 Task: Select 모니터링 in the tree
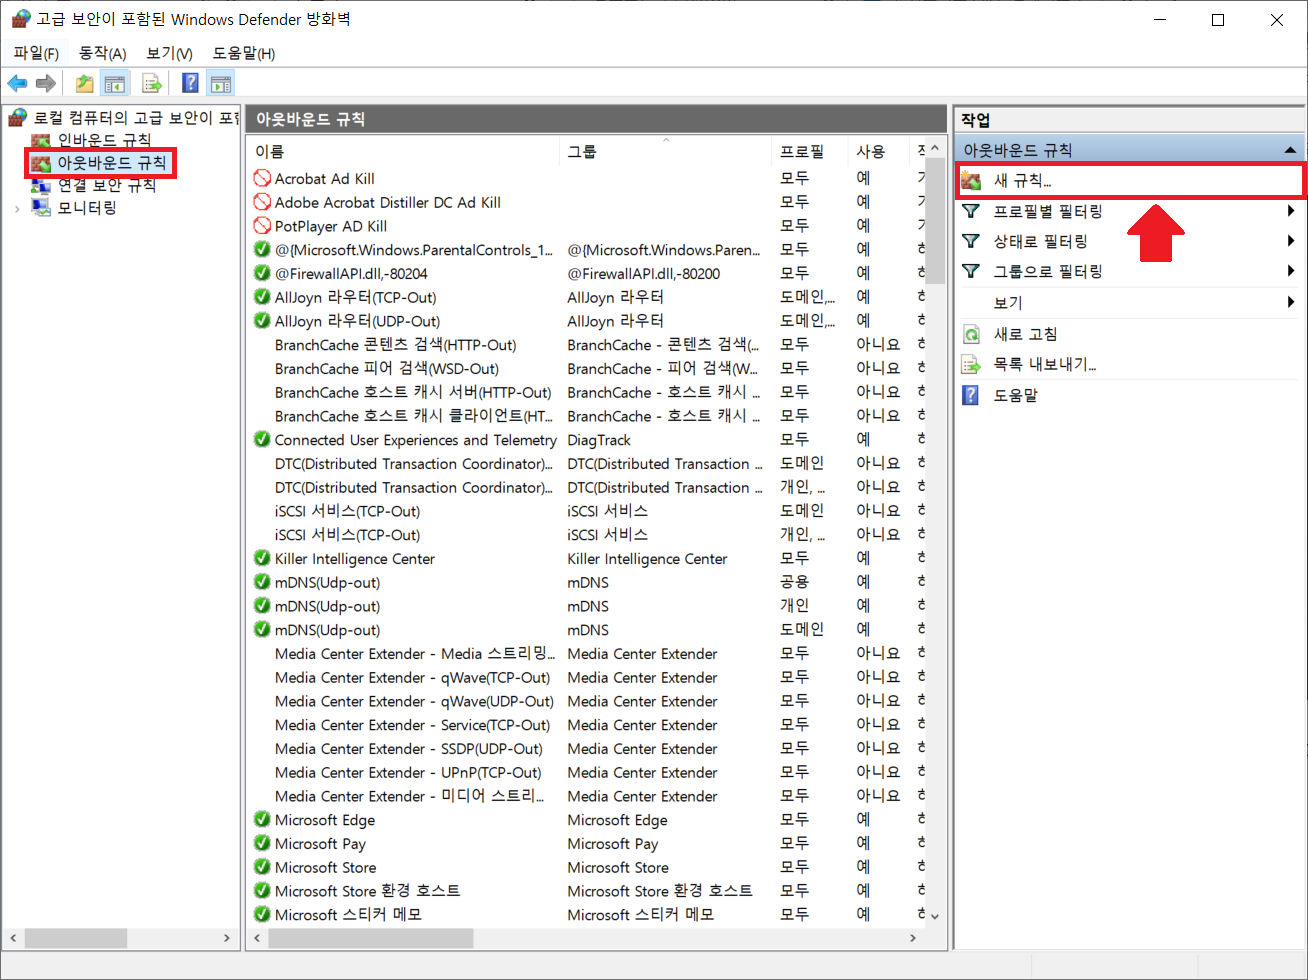click(87, 208)
